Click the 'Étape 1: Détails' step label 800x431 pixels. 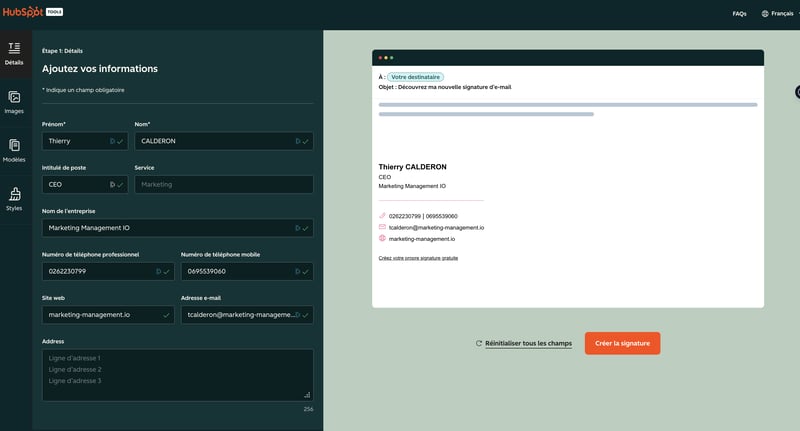pyautogui.click(x=62, y=51)
